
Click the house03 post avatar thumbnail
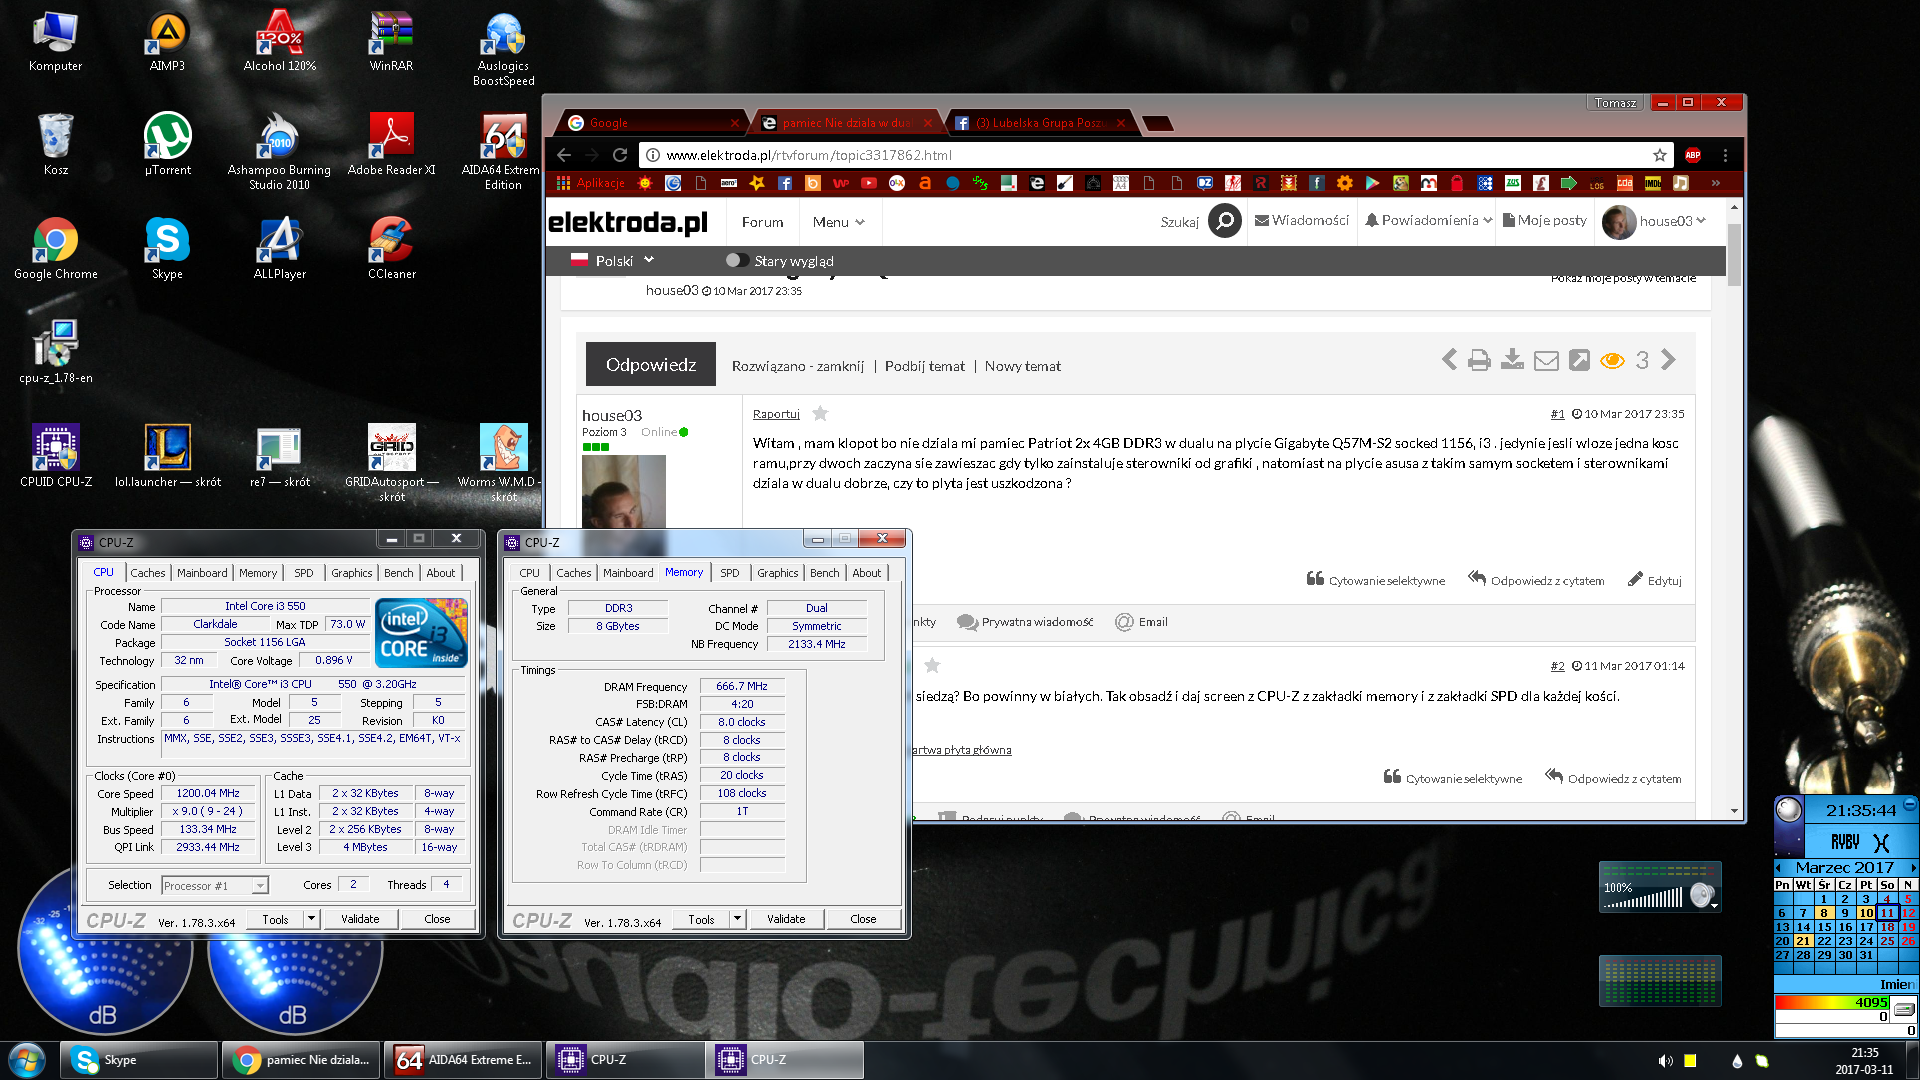624,491
